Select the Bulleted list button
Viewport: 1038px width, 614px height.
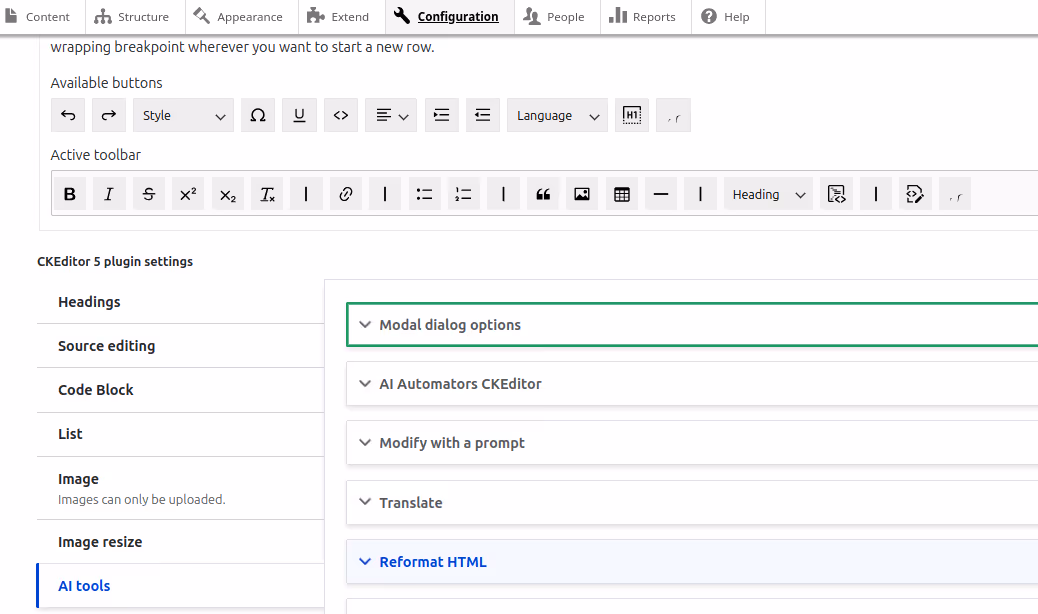point(424,194)
